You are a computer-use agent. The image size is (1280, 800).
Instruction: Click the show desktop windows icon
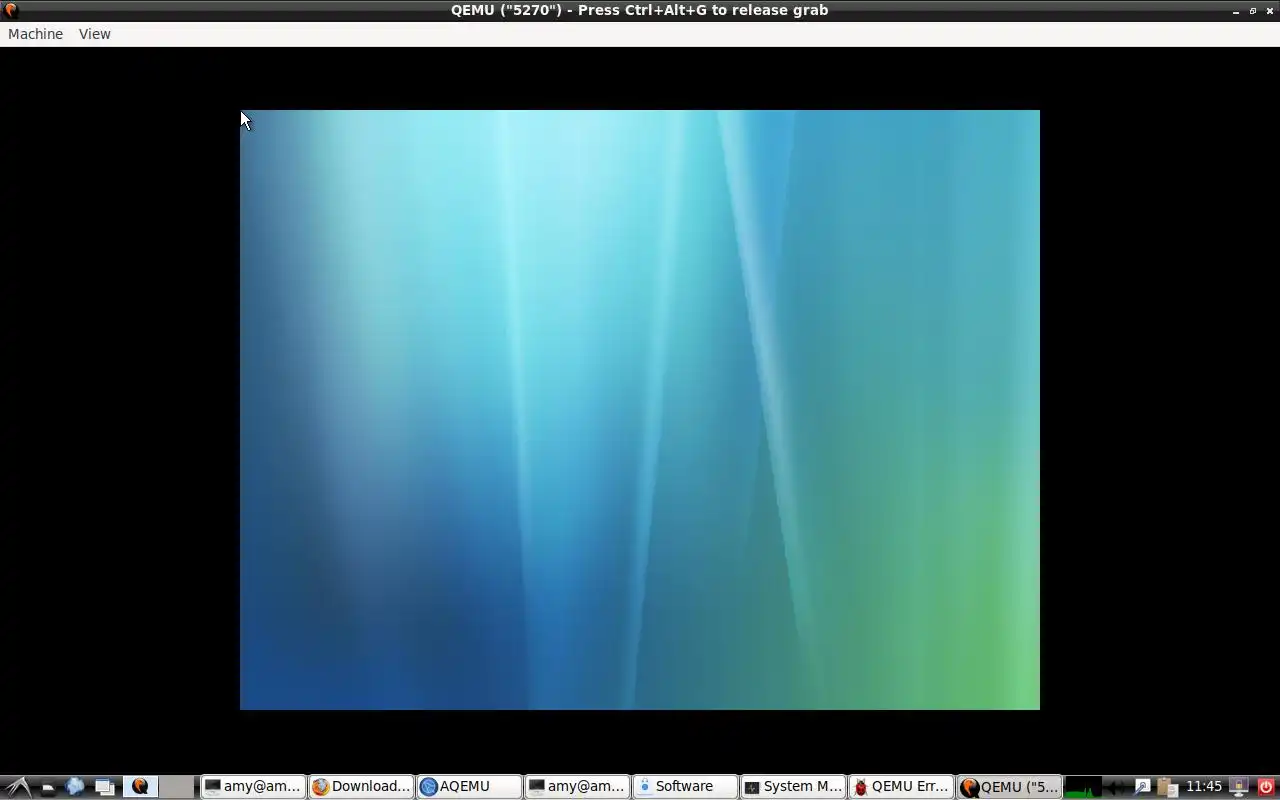[105, 787]
